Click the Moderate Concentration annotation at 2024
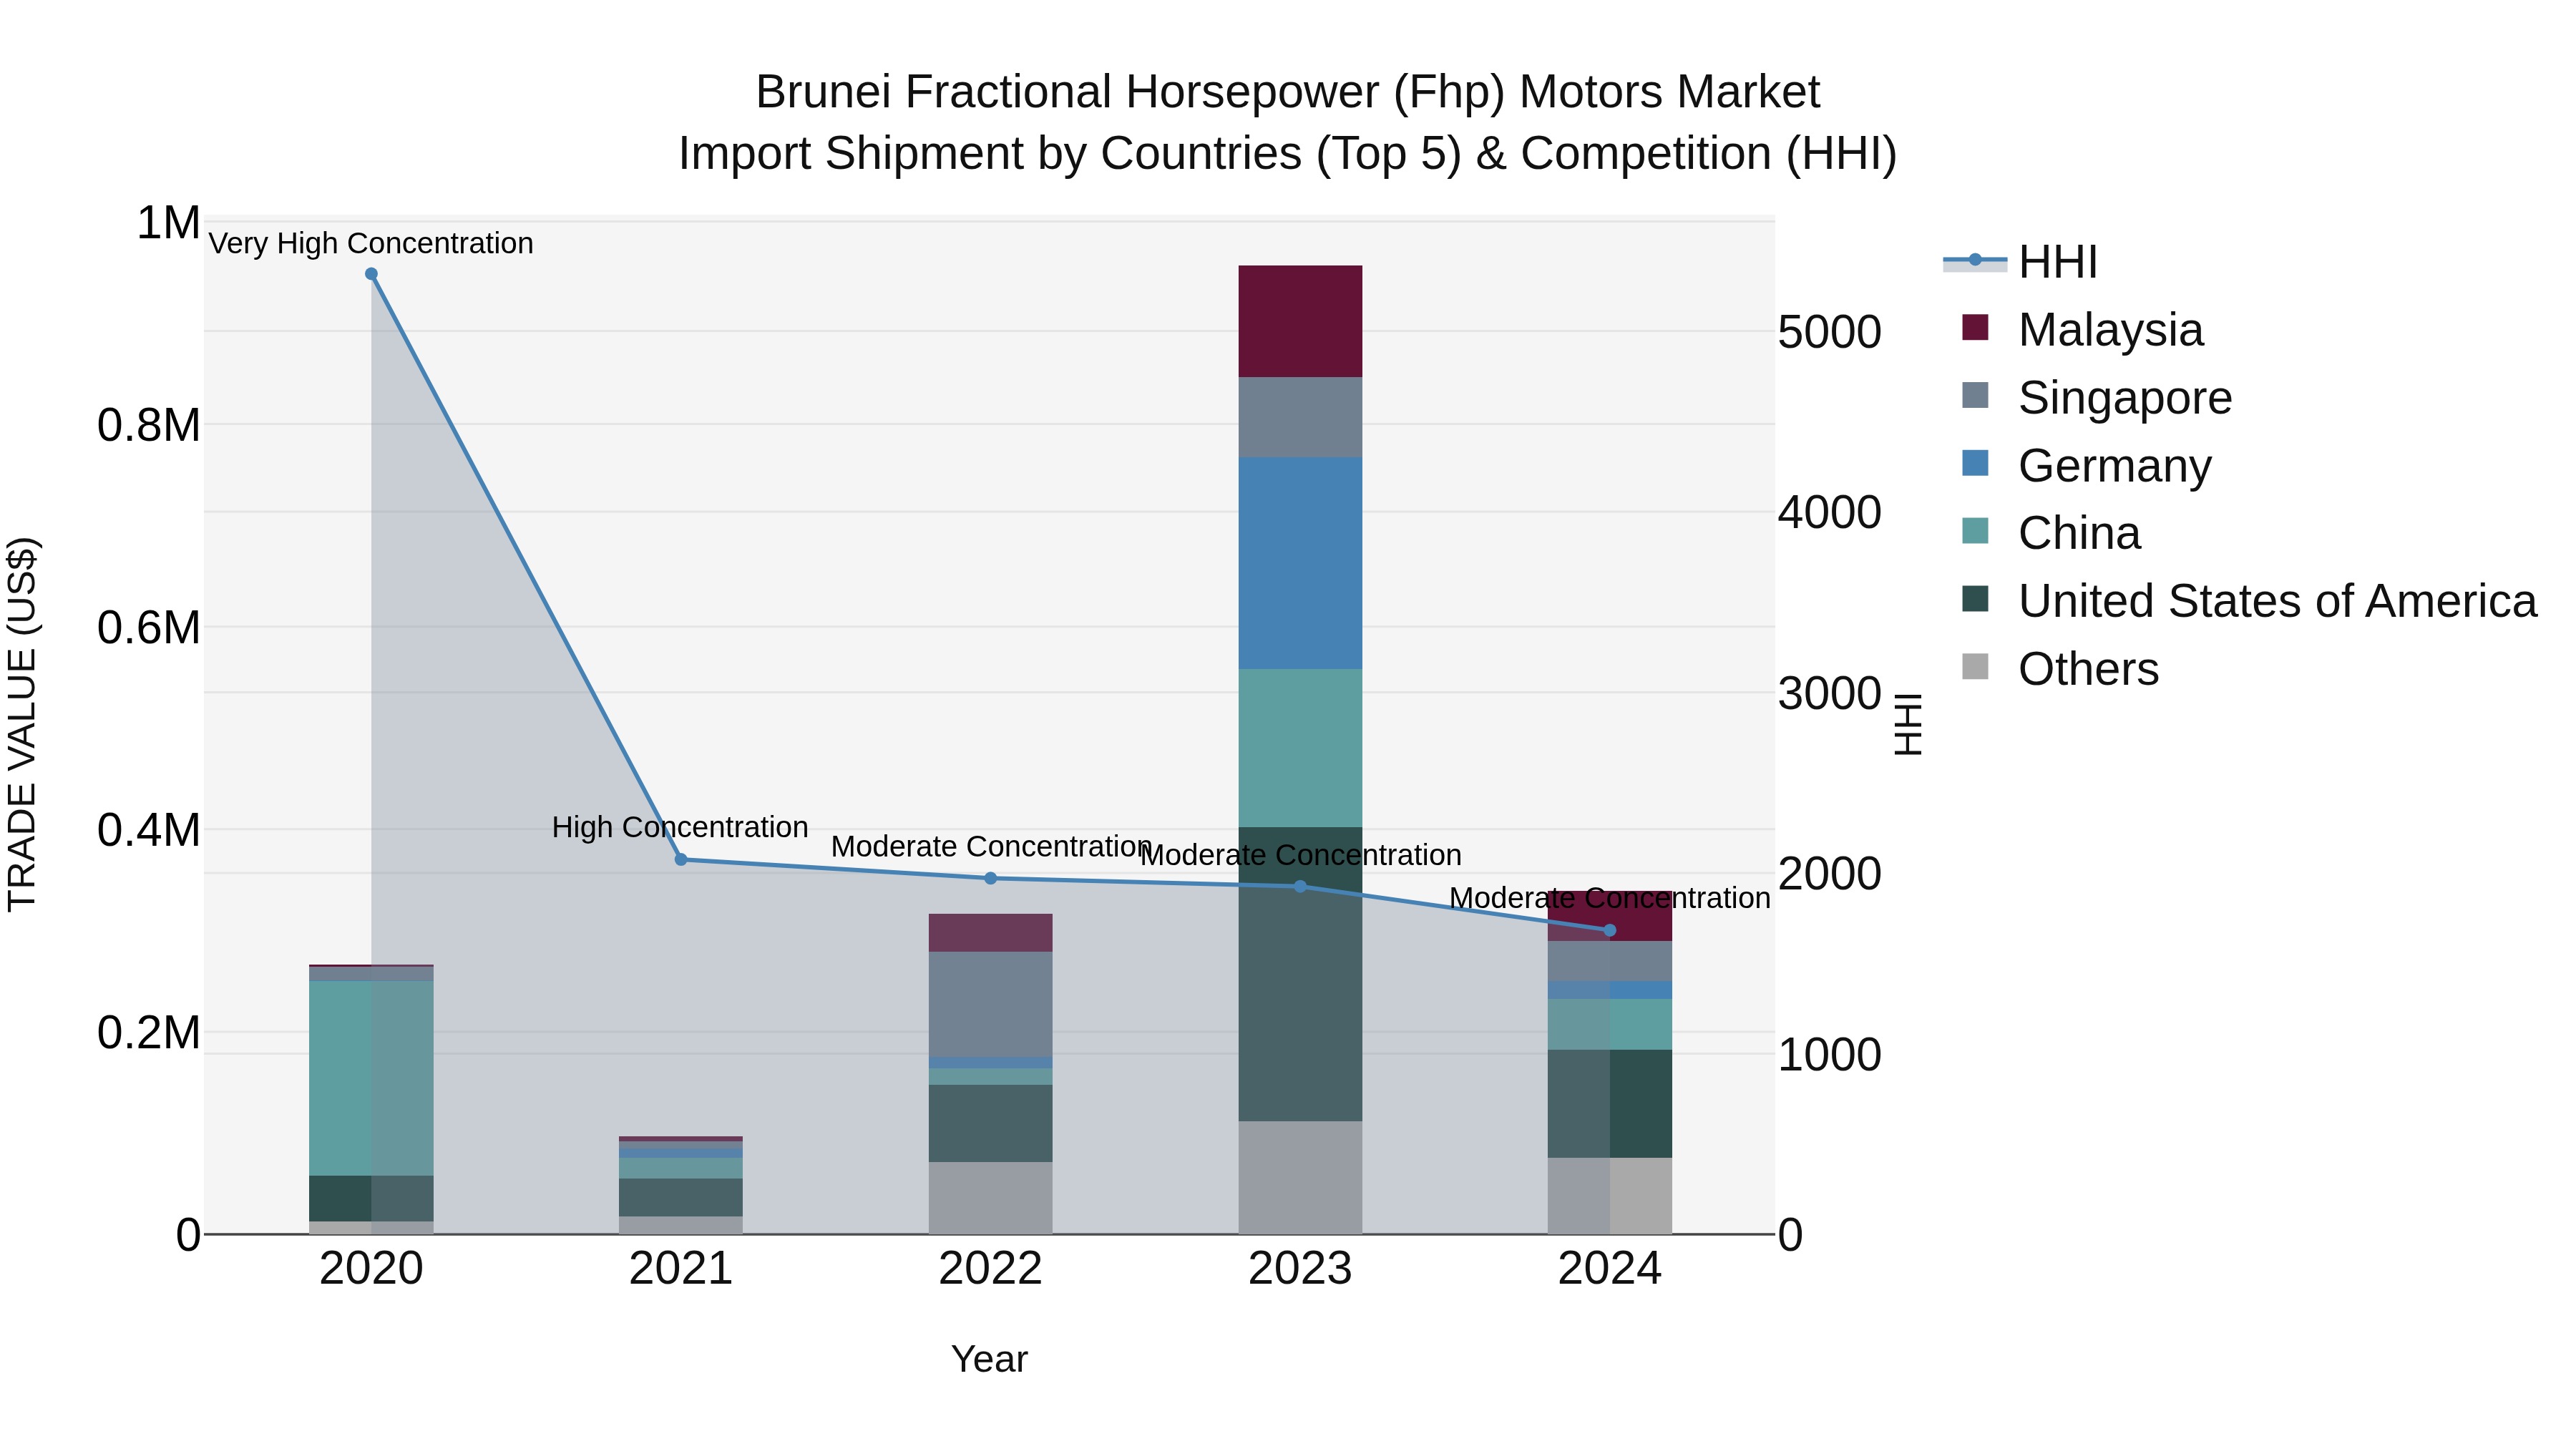The width and height of the screenshot is (2576, 1449). (x=1610, y=898)
